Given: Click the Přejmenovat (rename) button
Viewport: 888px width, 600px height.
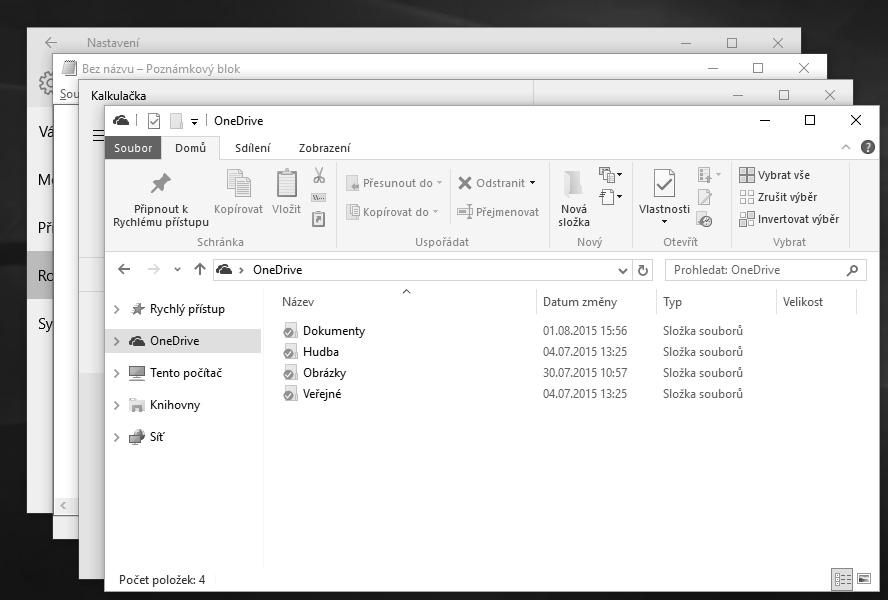Looking at the screenshot, I should pyautogui.click(x=498, y=212).
